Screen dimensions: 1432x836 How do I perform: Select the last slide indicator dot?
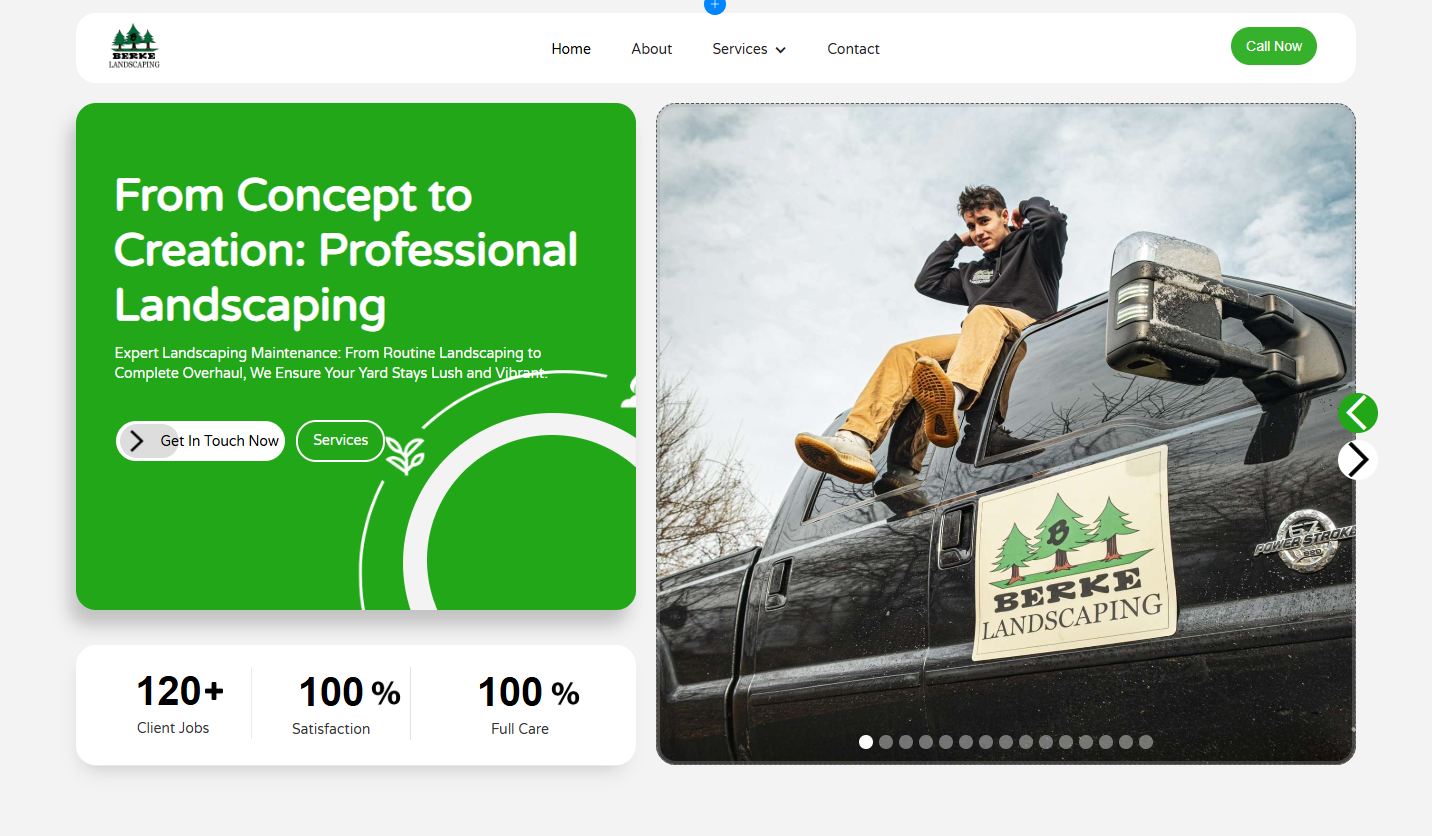[x=1146, y=742]
